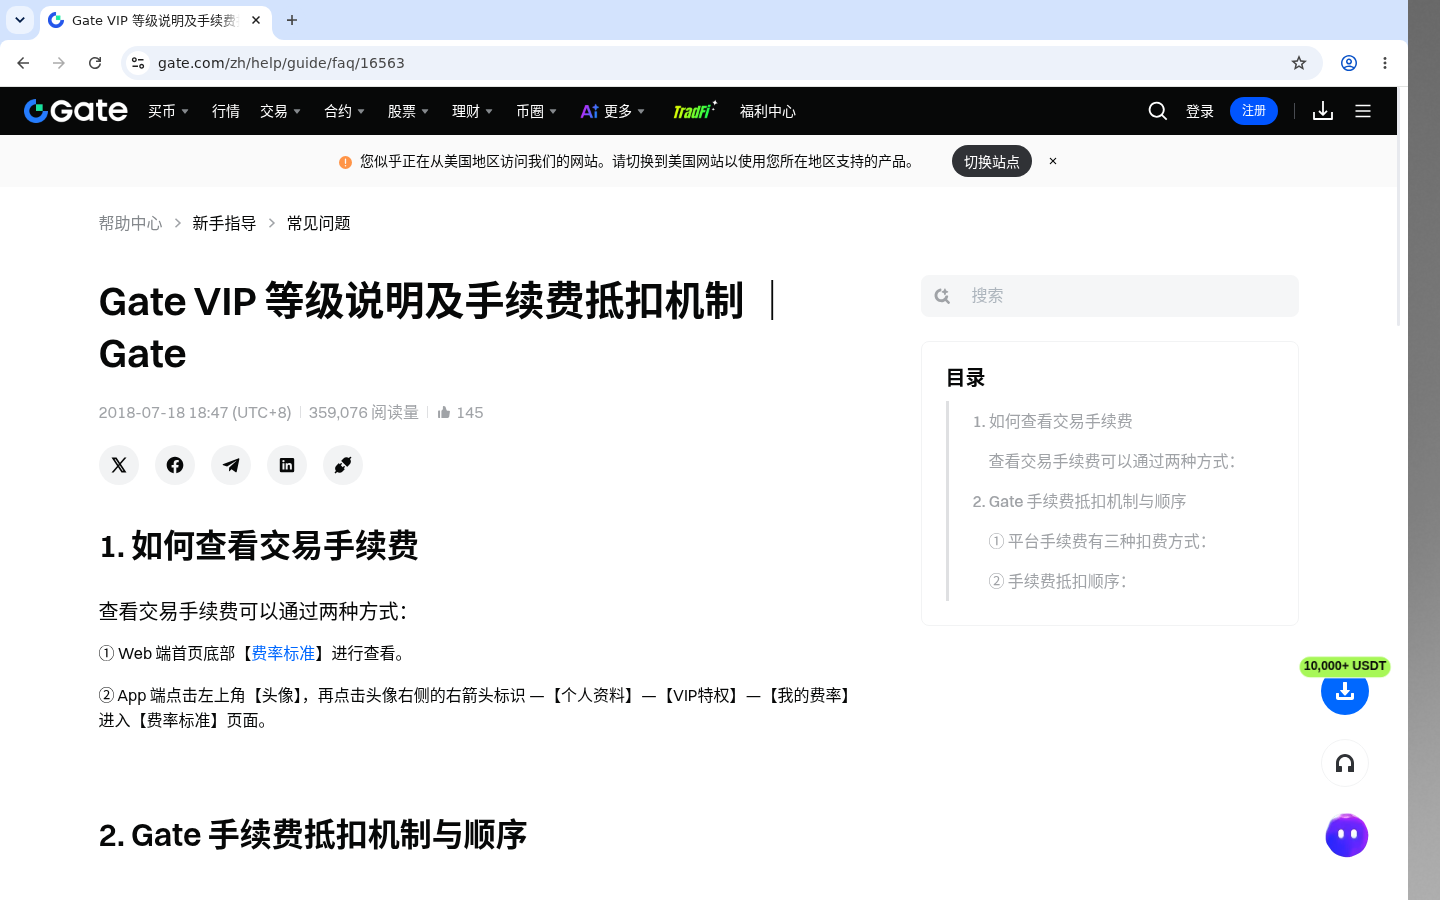Expand the 股票 dropdown menu
This screenshot has height=900, width=1440.
point(409,111)
